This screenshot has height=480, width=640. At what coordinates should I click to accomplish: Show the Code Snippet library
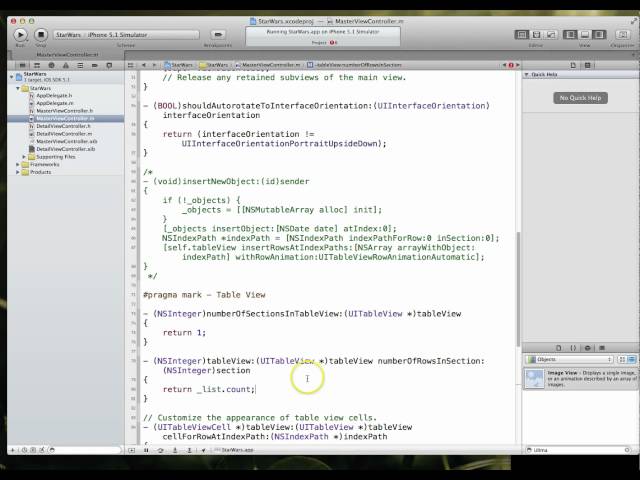click(x=573, y=348)
